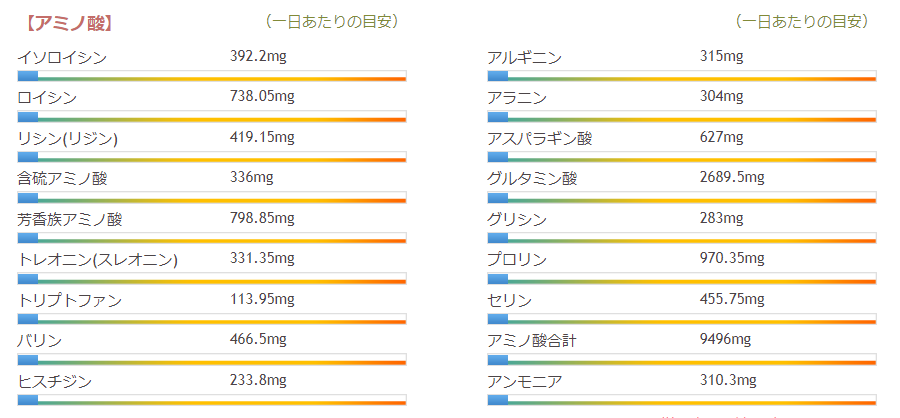Viewport: 900px width, 418px height.
Task: Click the ロイシン gauge bar
Action: 212,116
